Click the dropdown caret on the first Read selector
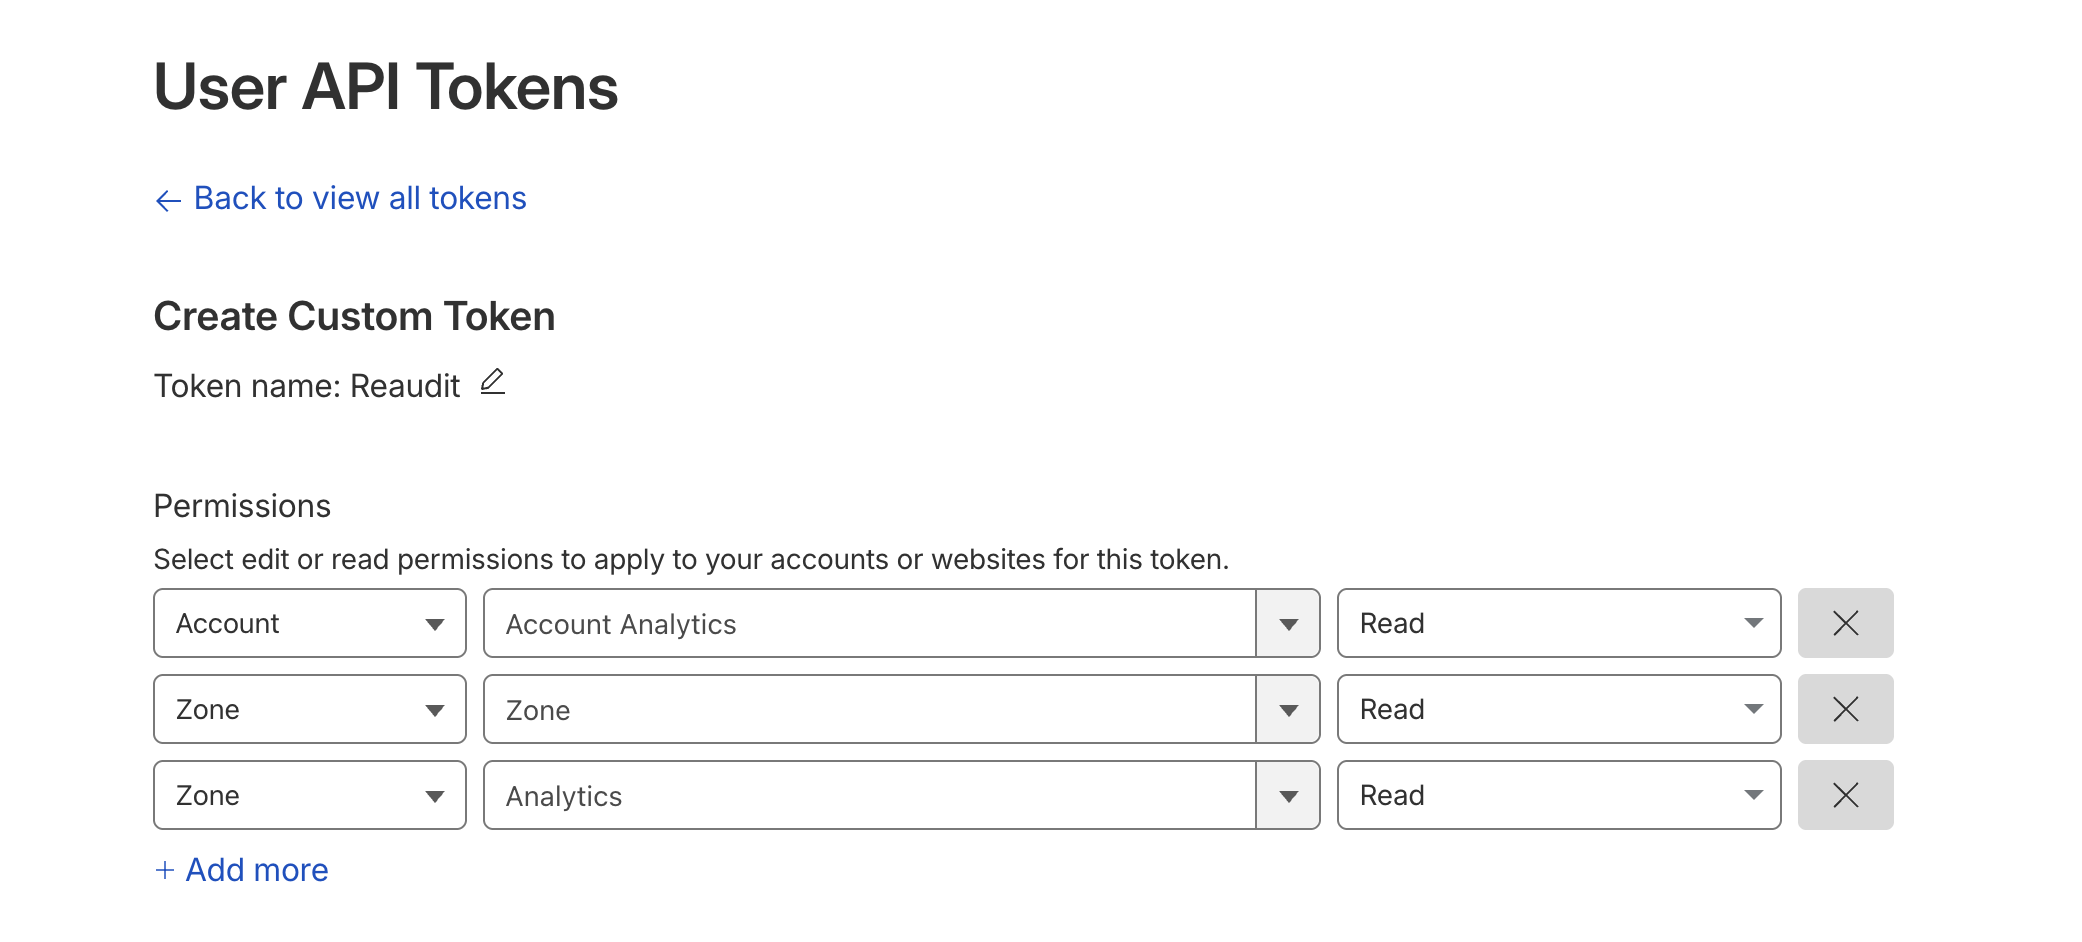 pyautogui.click(x=1753, y=623)
